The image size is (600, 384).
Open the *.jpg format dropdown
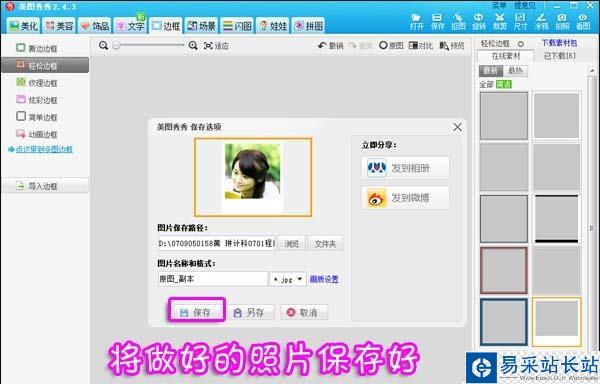pos(288,279)
